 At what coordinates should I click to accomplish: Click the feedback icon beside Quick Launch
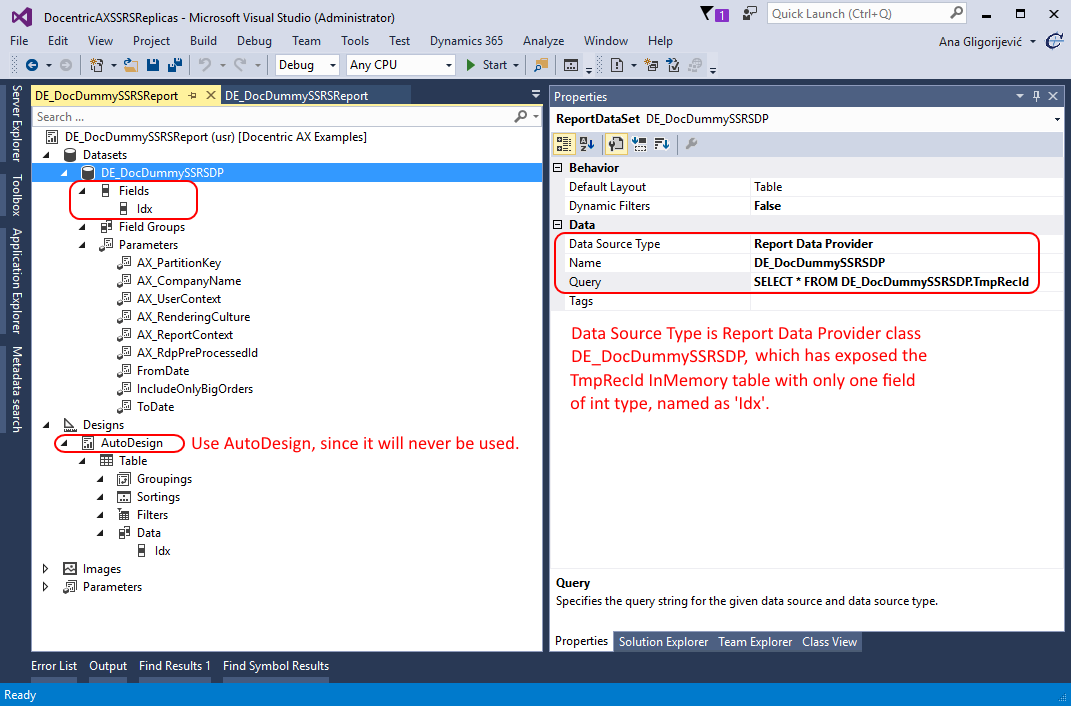point(750,13)
